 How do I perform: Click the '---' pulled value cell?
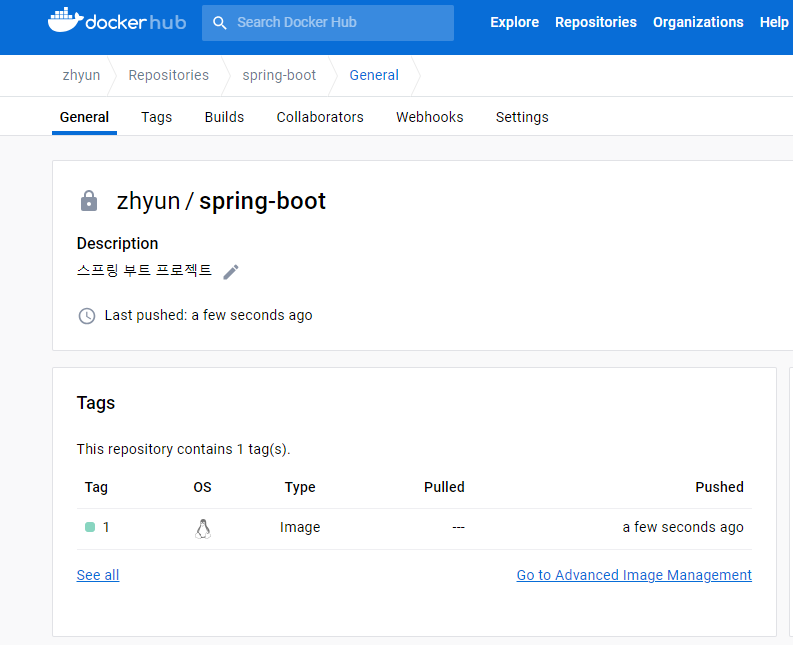tap(458, 527)
